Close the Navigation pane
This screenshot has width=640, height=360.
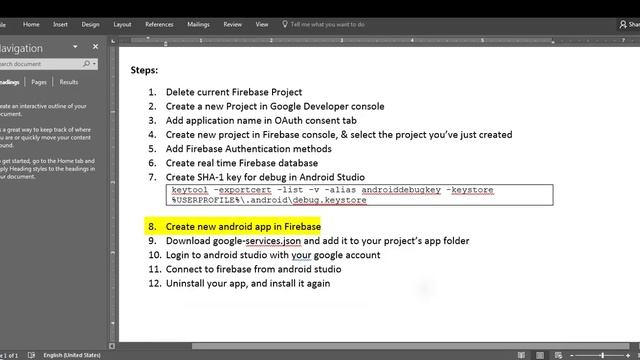click(95, 47)
